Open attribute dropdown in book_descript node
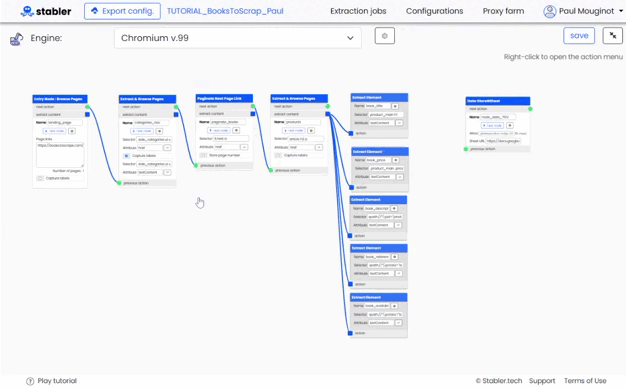The width and height of the screenshot is (626, 388). coord(398,225)
